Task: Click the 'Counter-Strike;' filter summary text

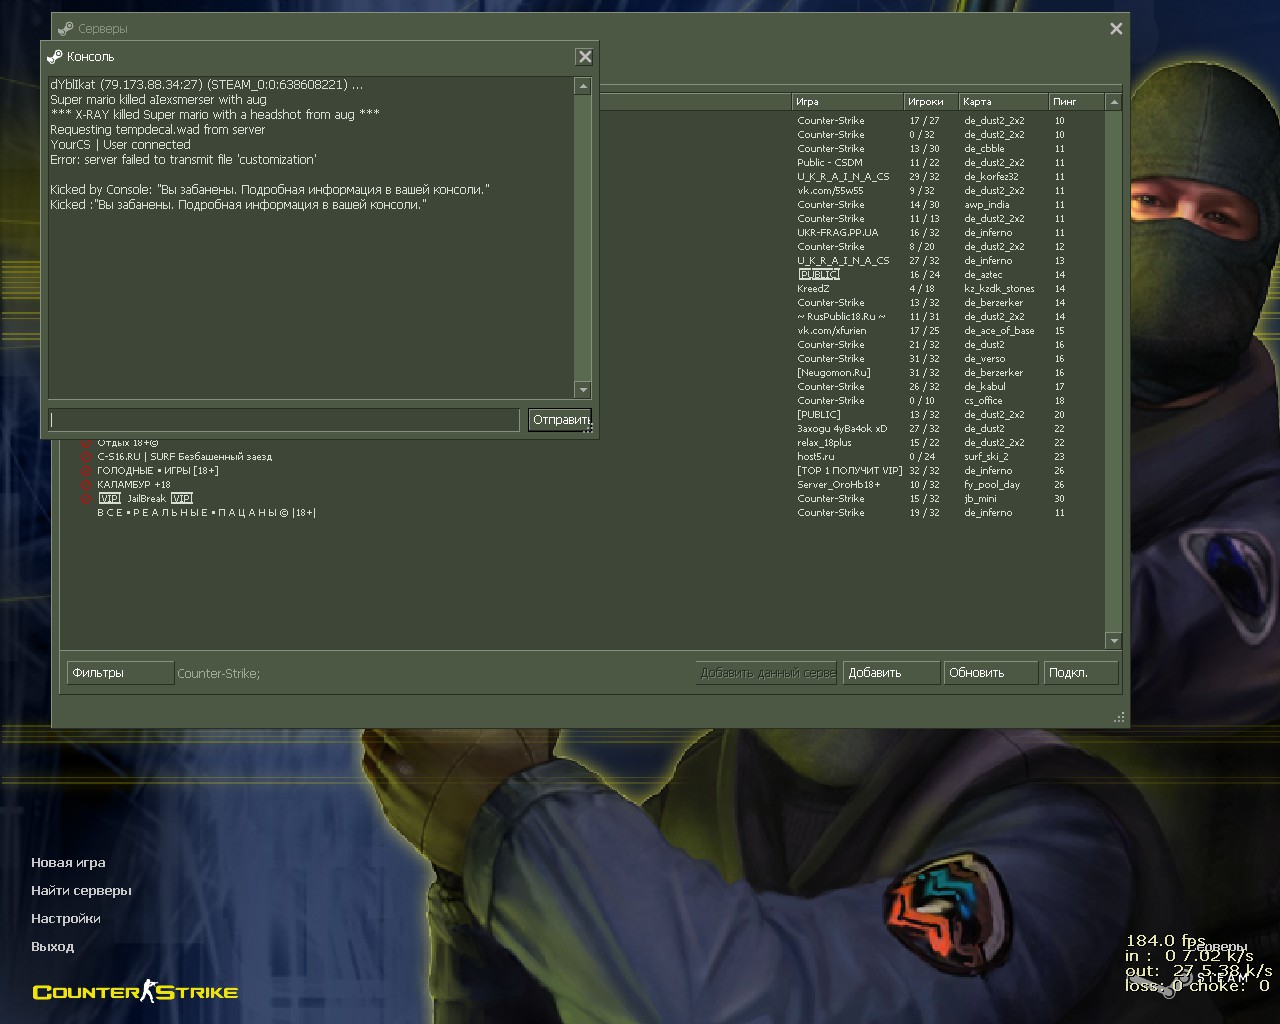Action: pos(218,674)
